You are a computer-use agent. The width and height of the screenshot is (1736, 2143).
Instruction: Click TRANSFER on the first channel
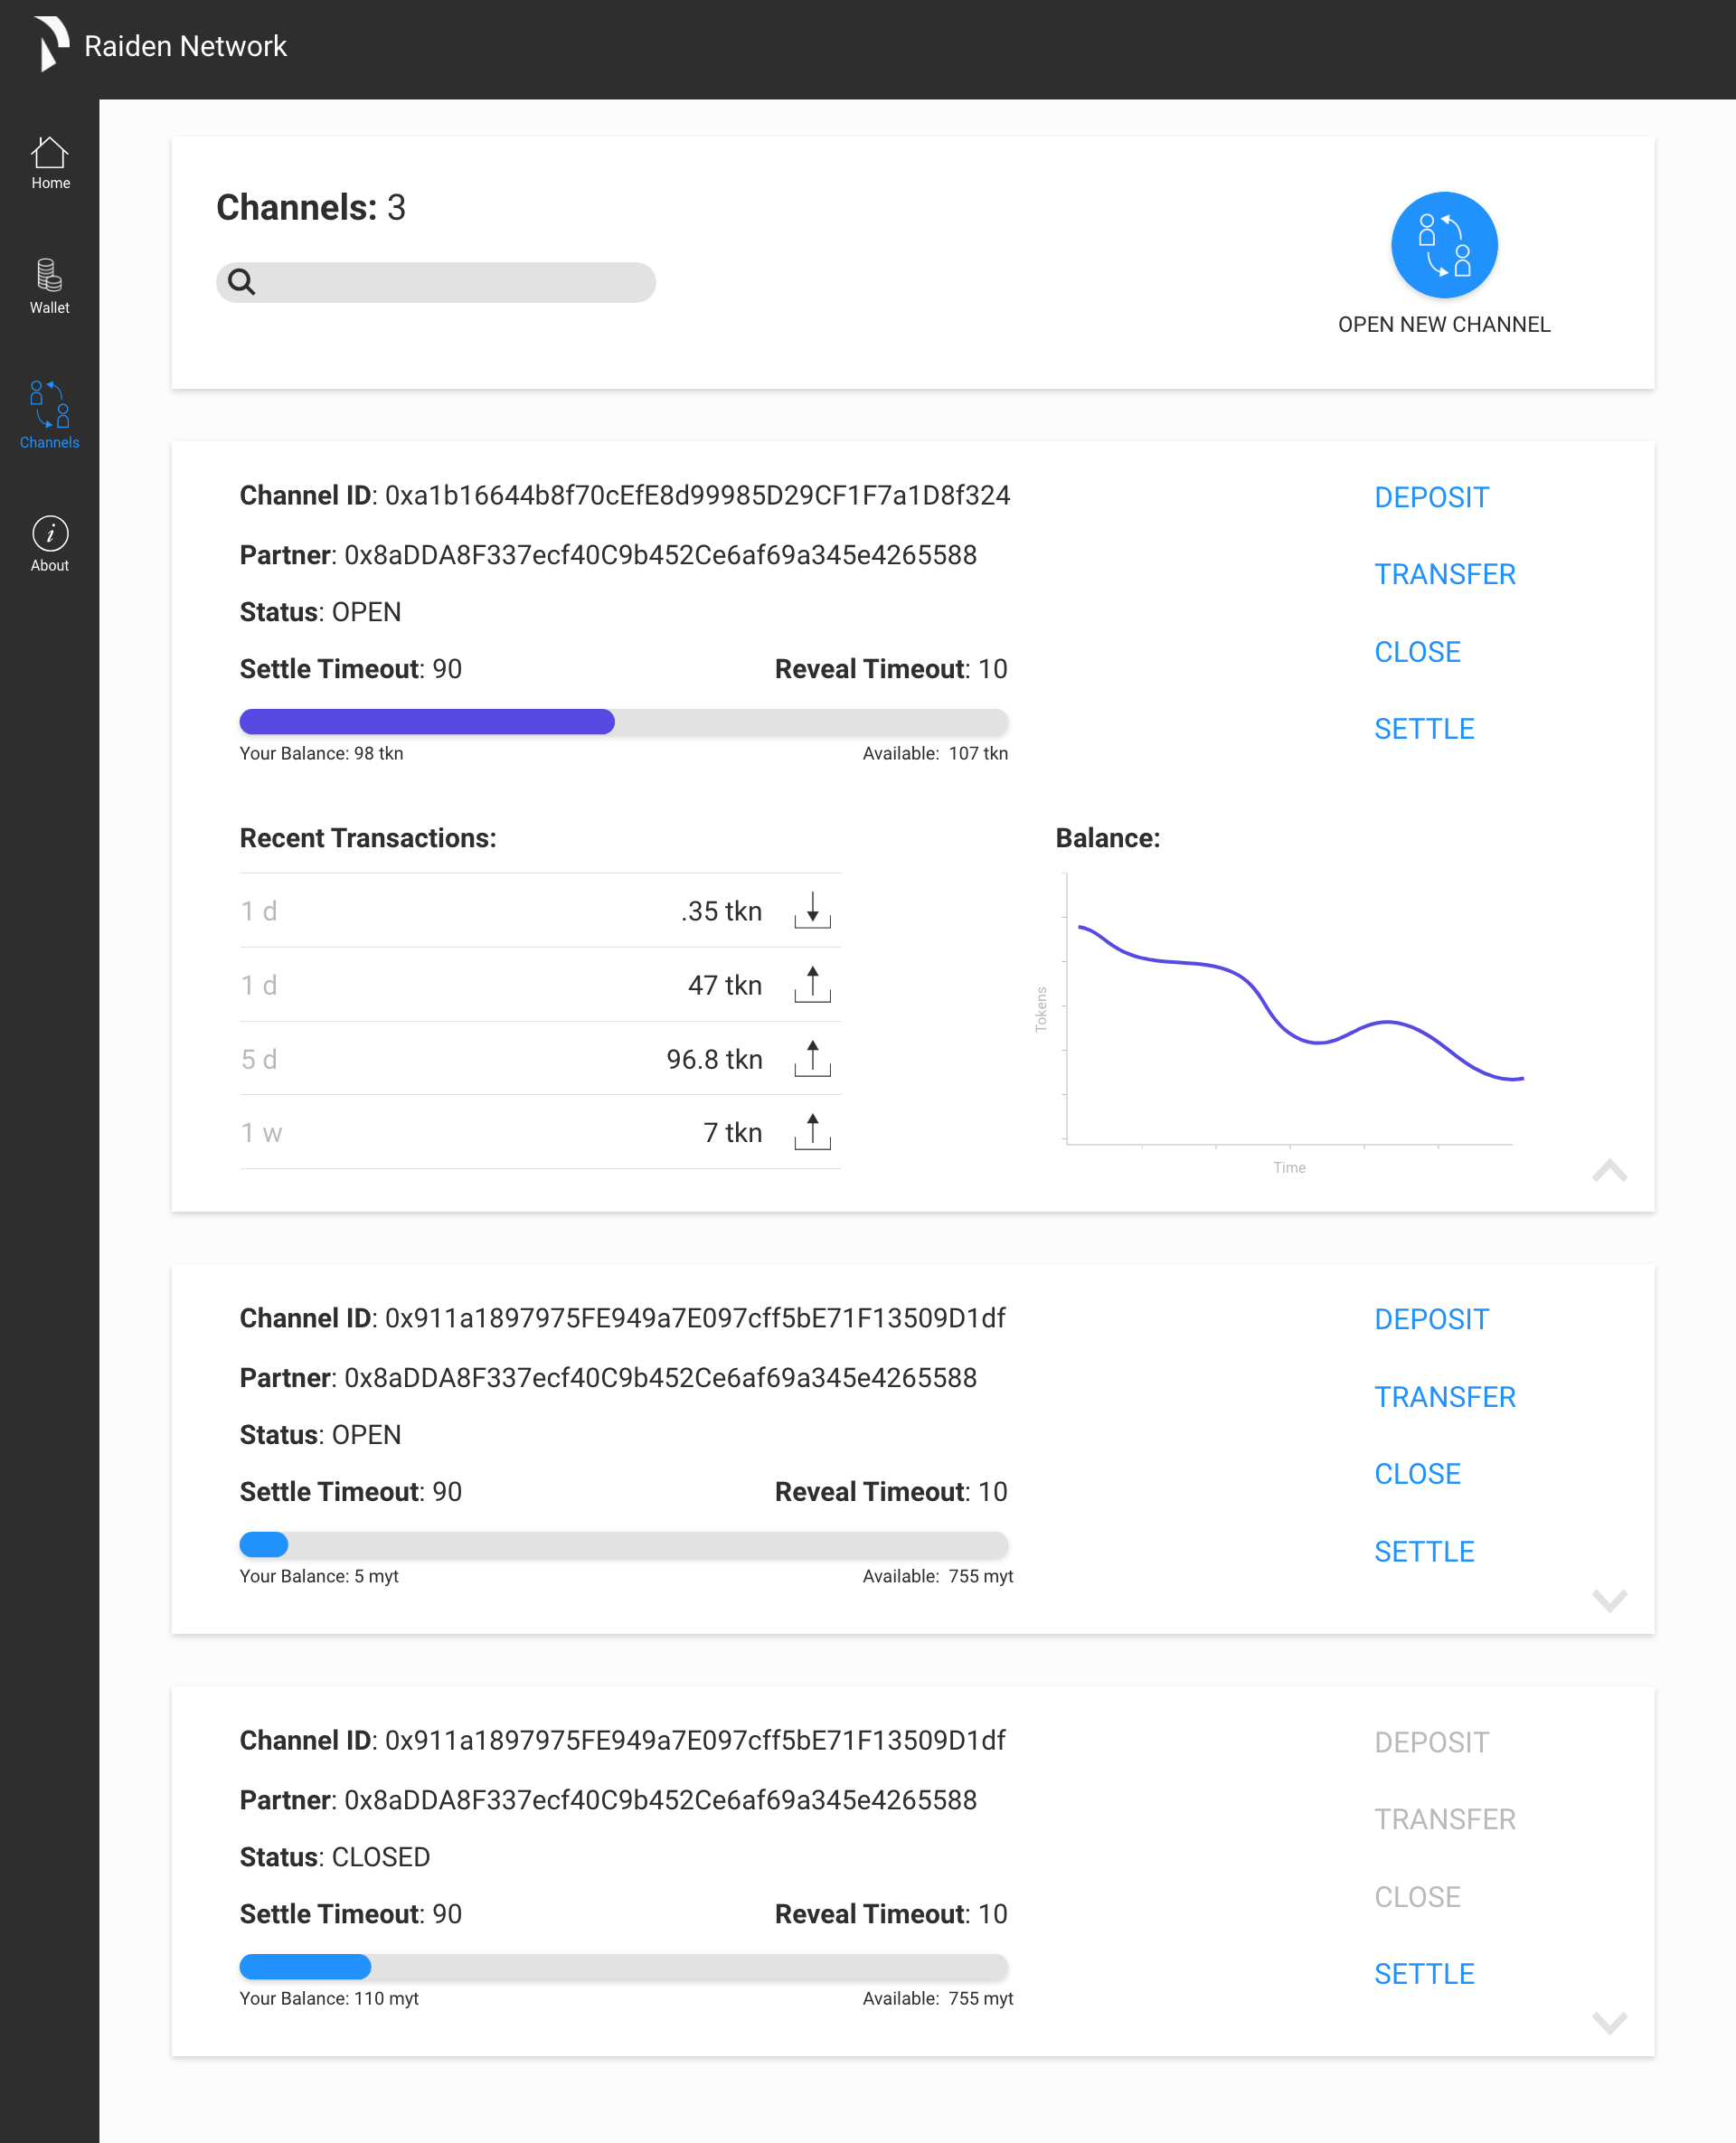[x=1444, y=574]
